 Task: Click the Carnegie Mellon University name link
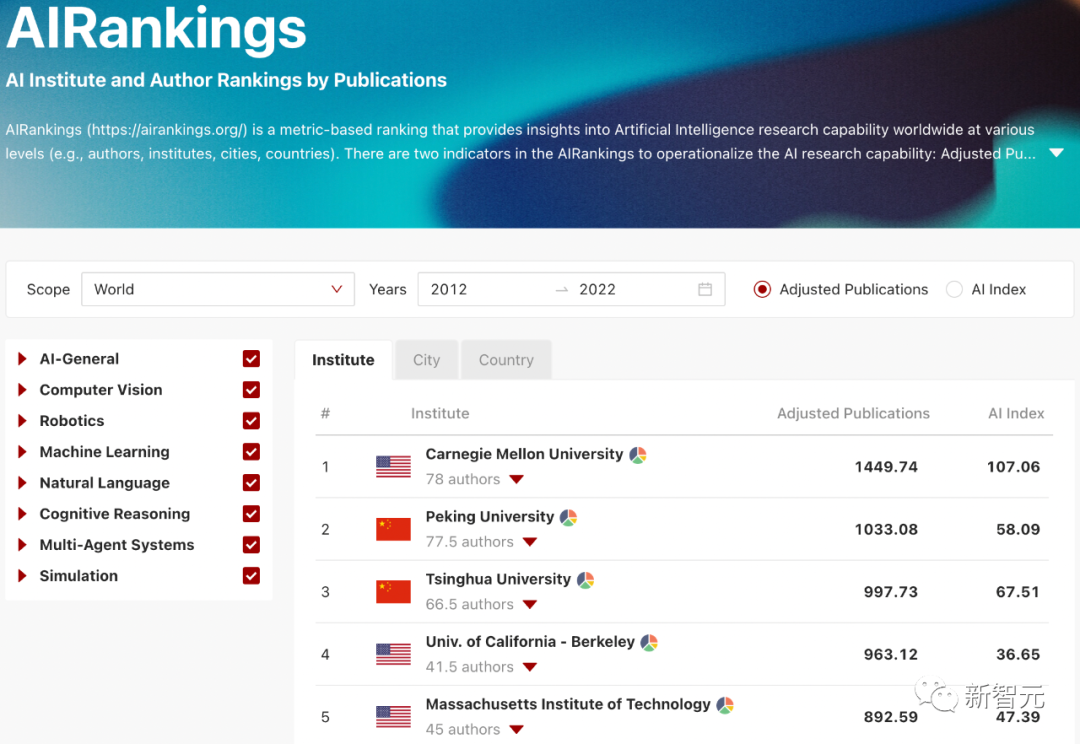pyautogui.click(x=524, y=454)
